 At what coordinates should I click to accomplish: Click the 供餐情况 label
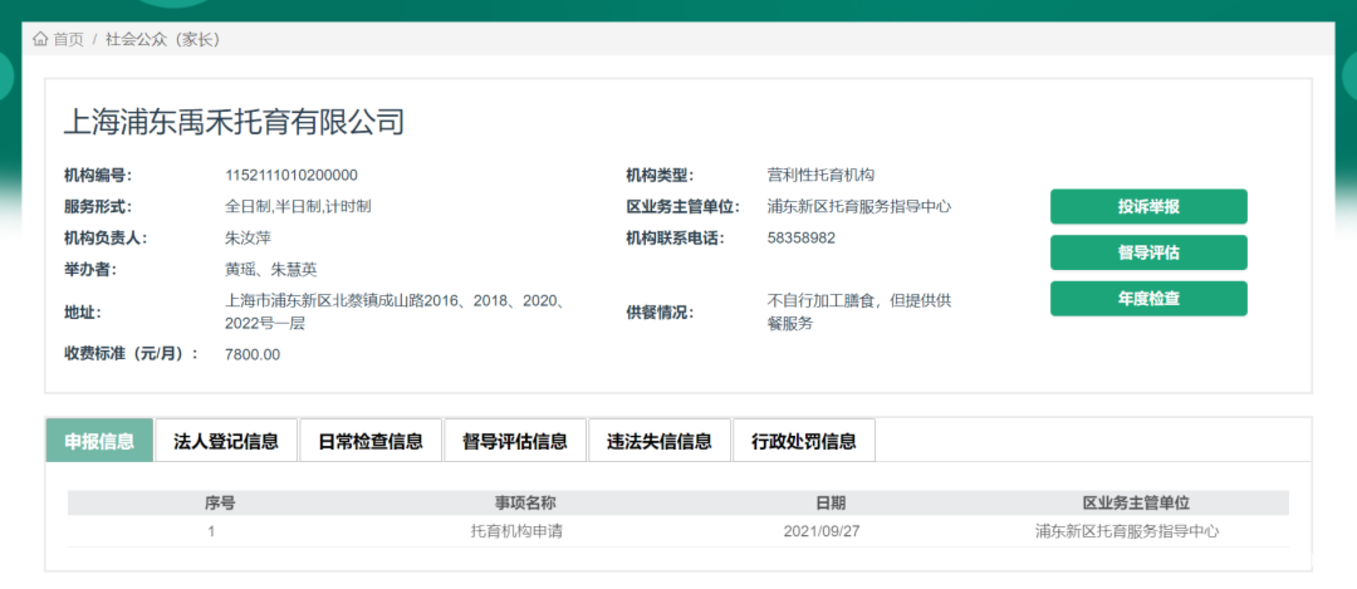[660, 312]
